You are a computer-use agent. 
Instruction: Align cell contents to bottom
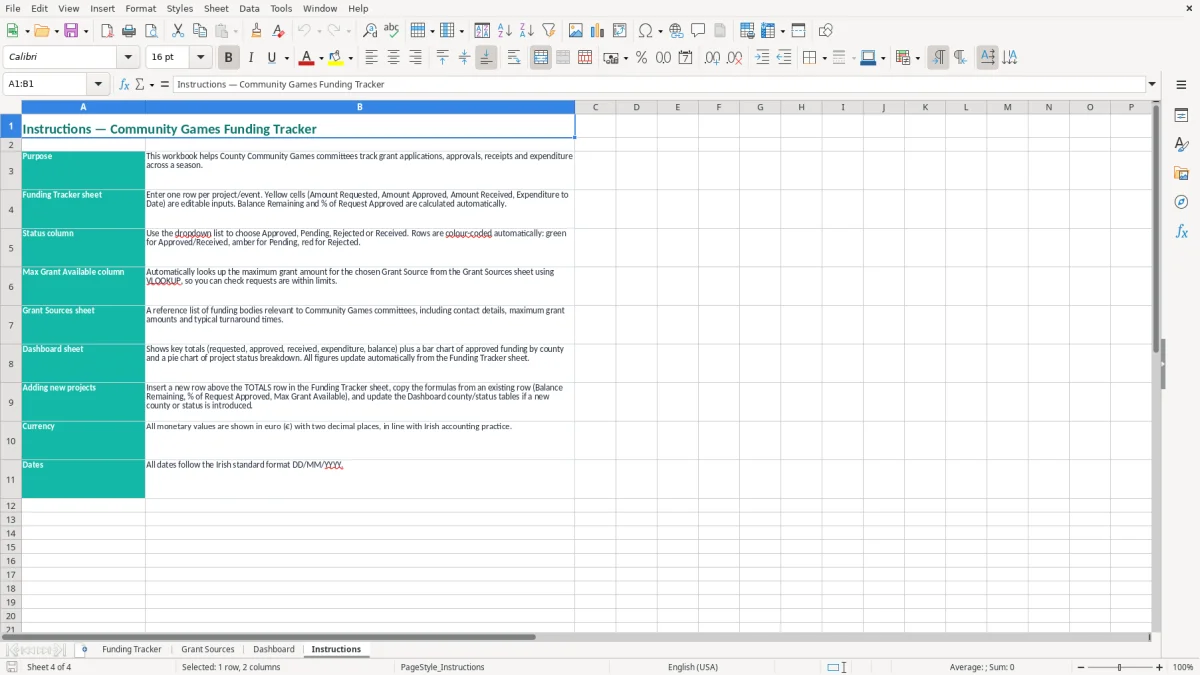[x=486, y=58]
